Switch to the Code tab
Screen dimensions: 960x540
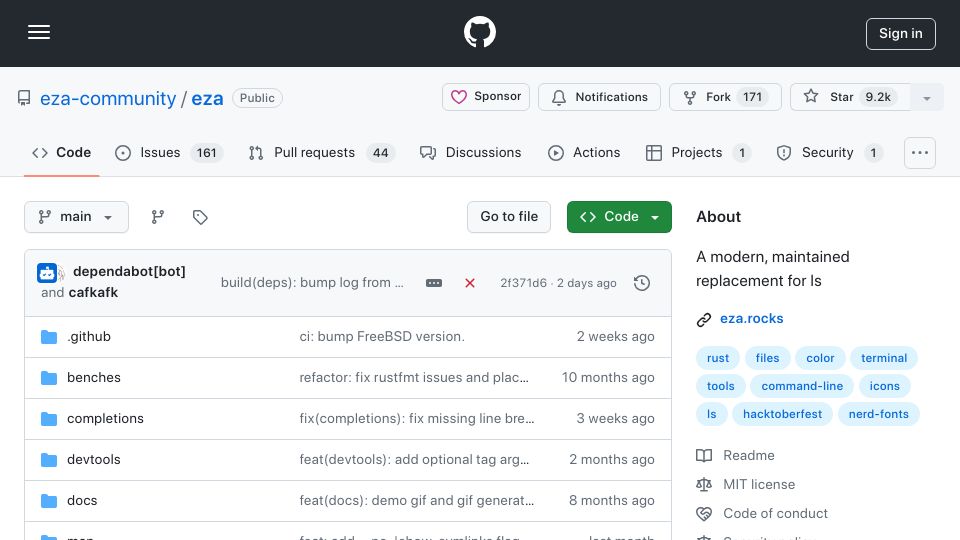click(x=62, y=152)
